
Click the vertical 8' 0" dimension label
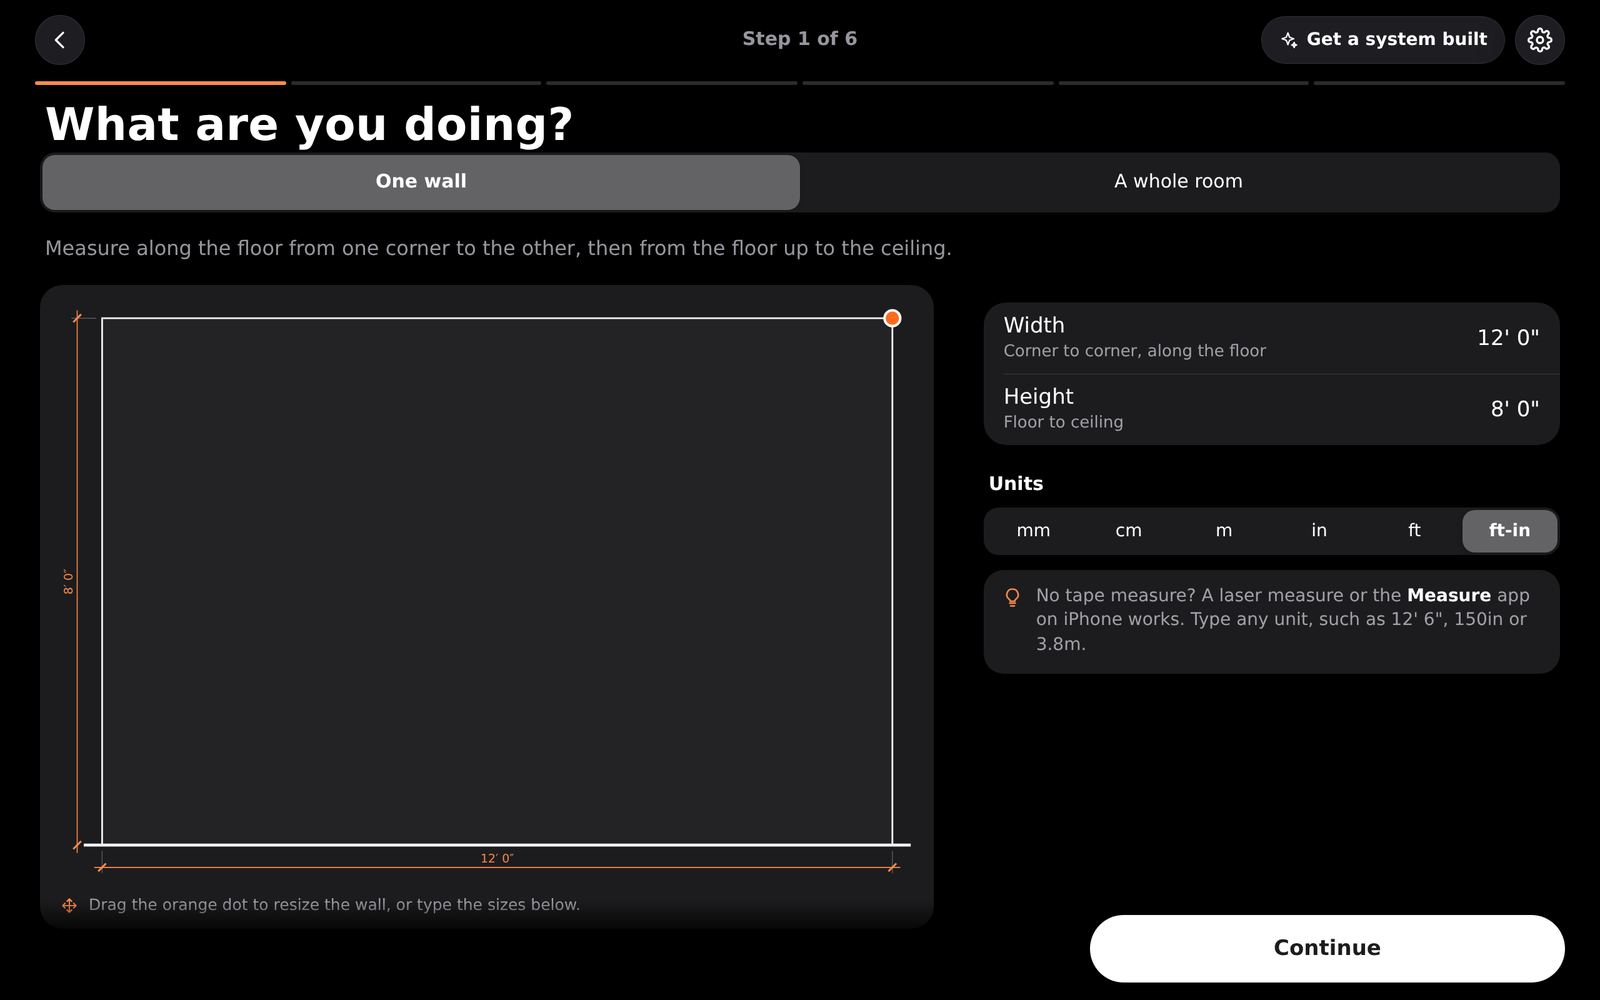69,582
